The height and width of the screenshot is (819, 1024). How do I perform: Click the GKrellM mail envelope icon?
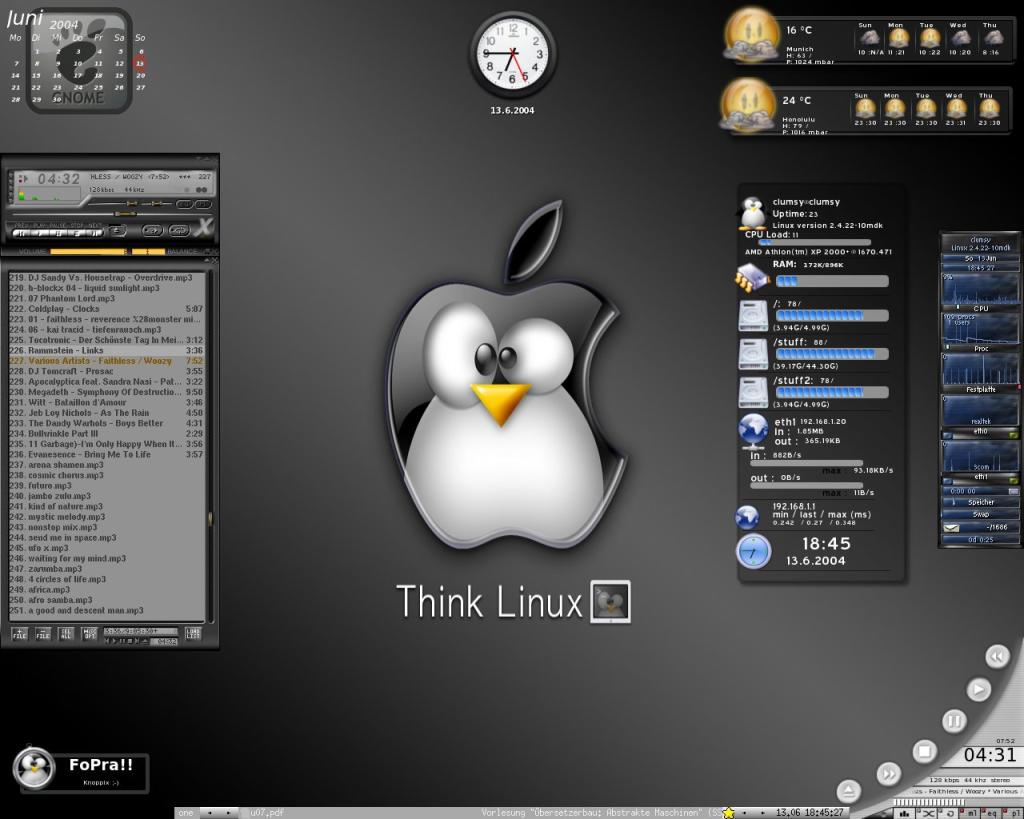pyautogui.click(x=952, y=528)
